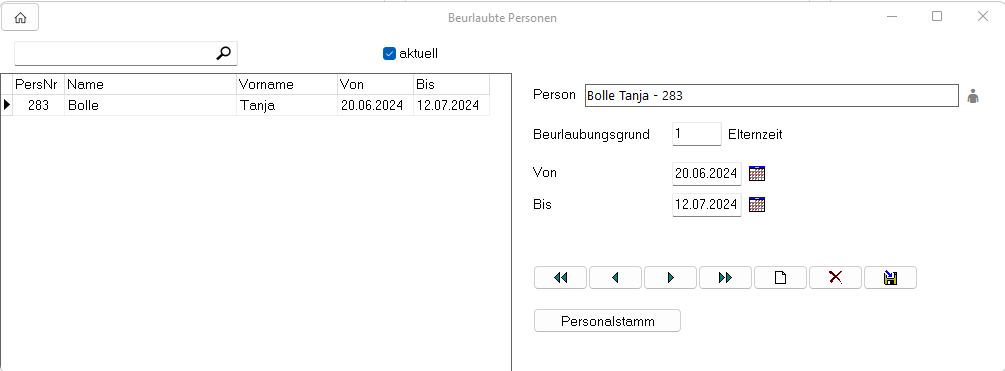The image size is (1005, 371).
Task: Click the Von column header in table
Action: coord(376,84)
